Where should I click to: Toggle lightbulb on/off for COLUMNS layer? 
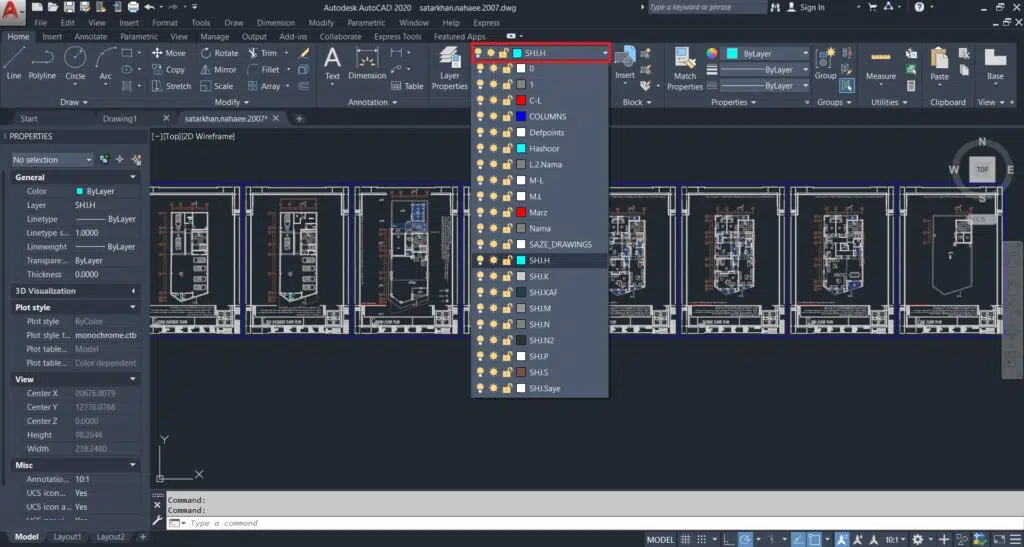(x=479, y=116)
